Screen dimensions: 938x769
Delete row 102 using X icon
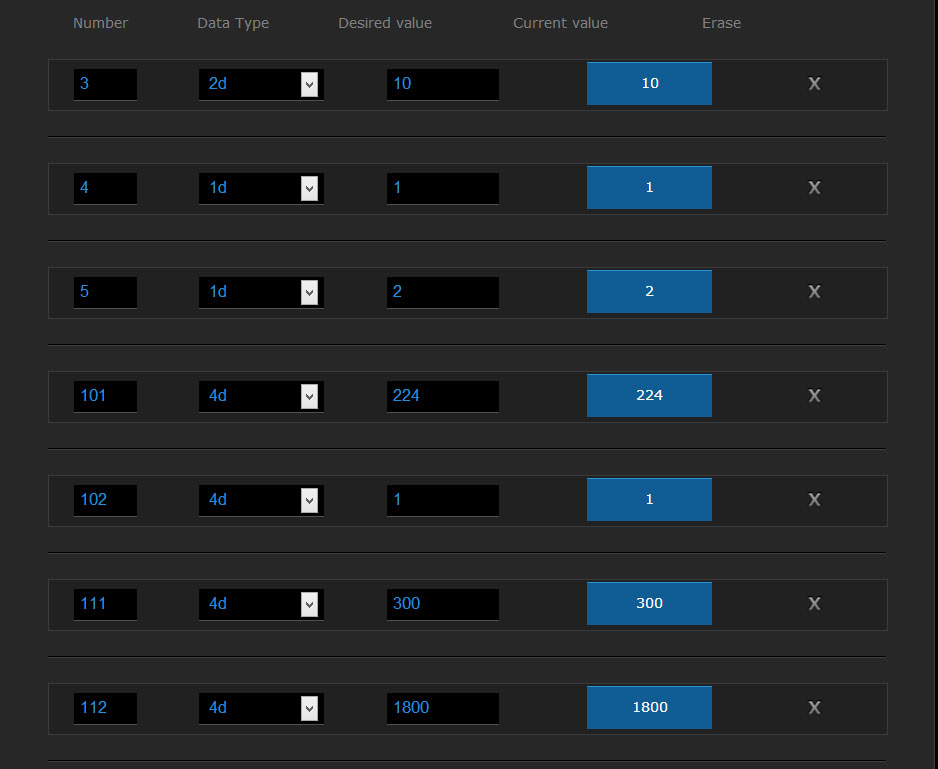point(814,500)
